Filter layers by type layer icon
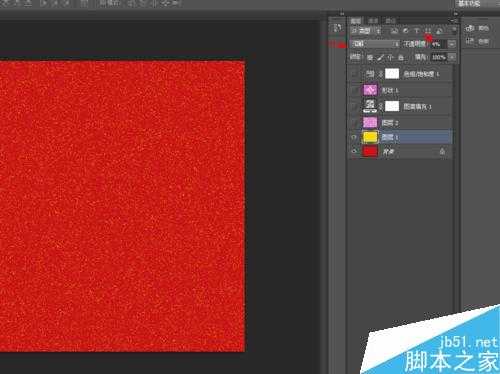Viewport: 500px width, 374px height. (x=417, y=31)
